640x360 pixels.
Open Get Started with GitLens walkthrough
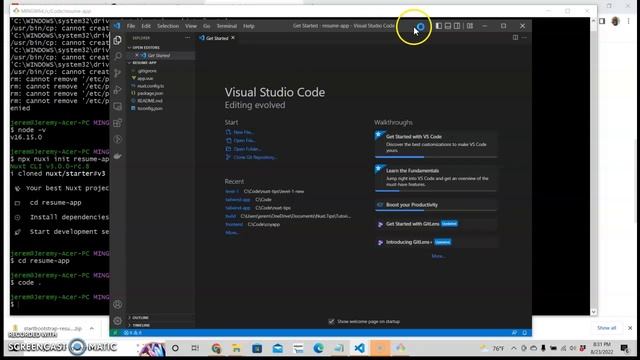[436, 224]
